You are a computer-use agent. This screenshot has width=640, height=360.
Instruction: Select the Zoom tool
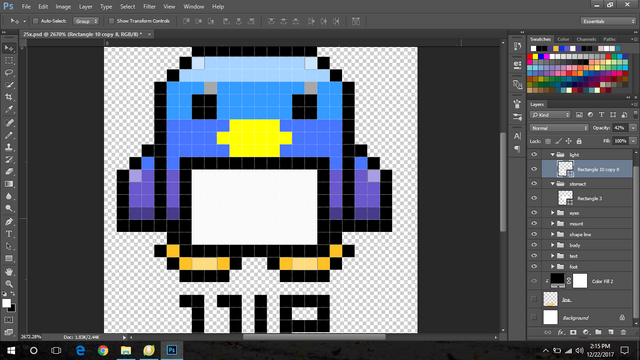pos(9,284)
